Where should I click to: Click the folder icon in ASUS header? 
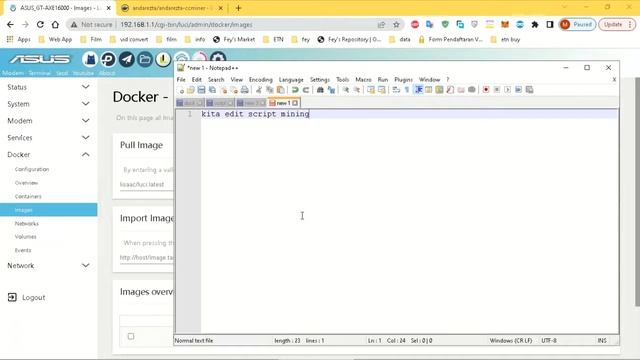coord(144,59)
